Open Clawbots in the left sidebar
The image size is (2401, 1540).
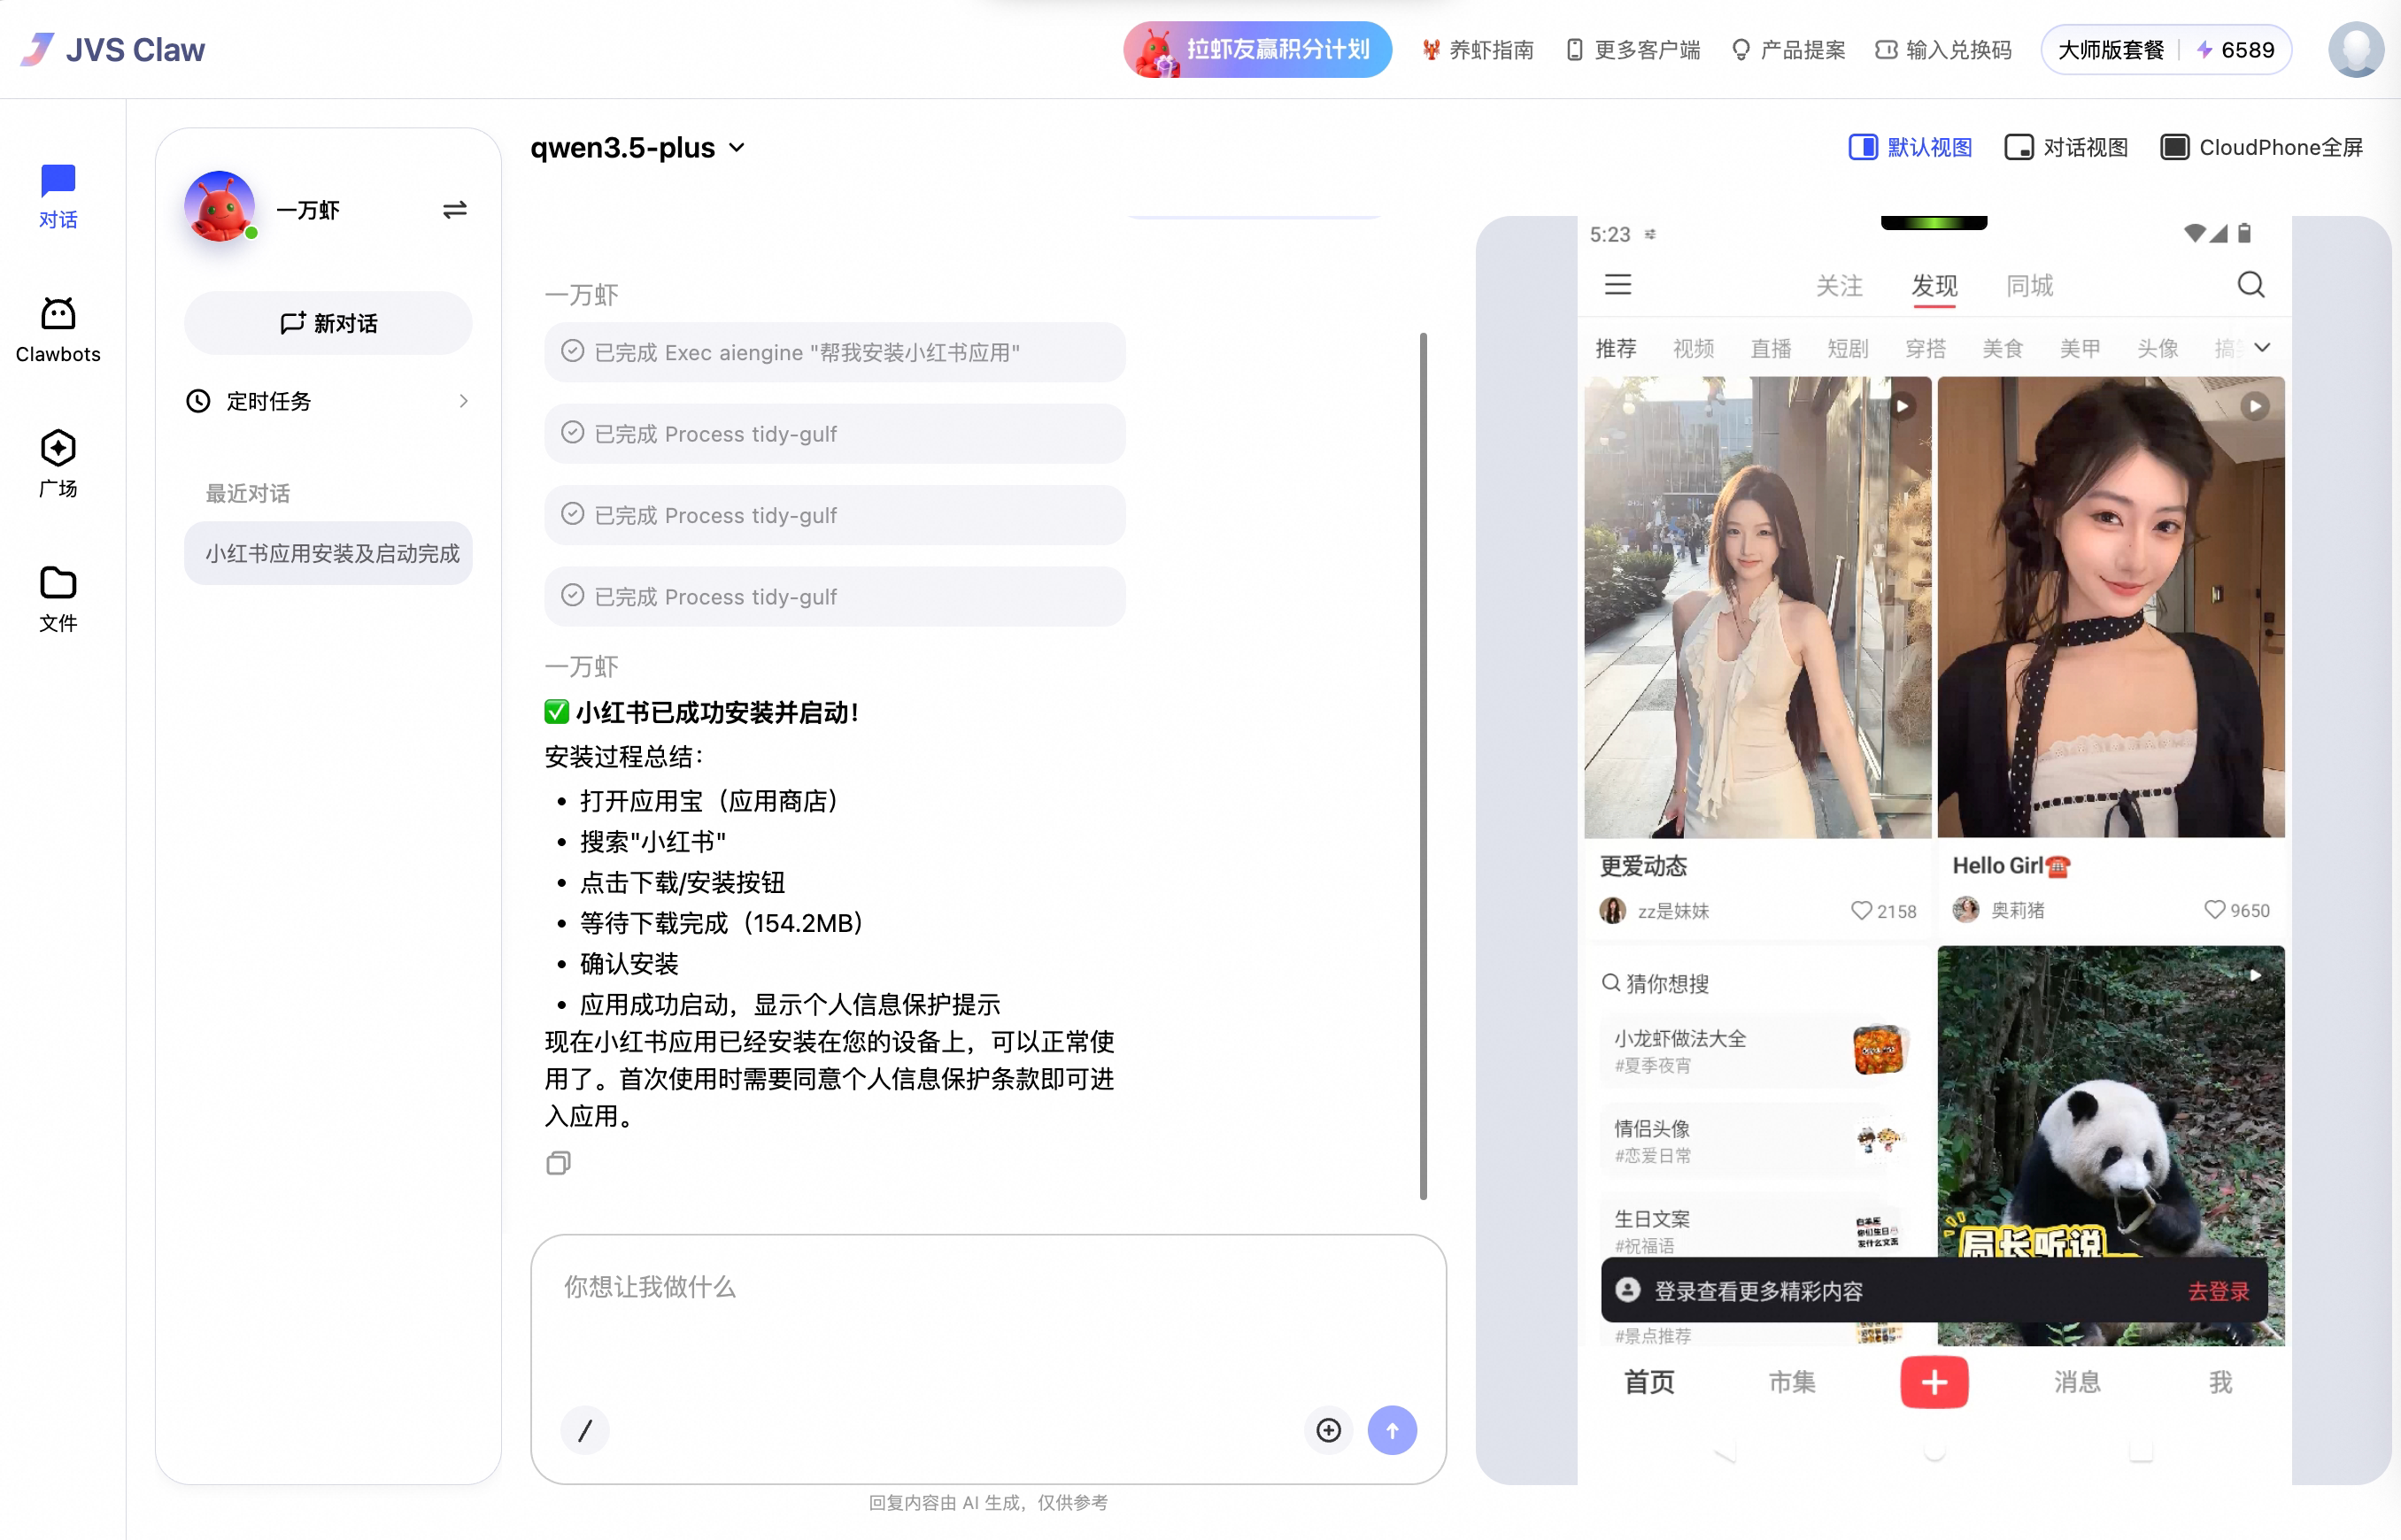(x=58, y=330)
